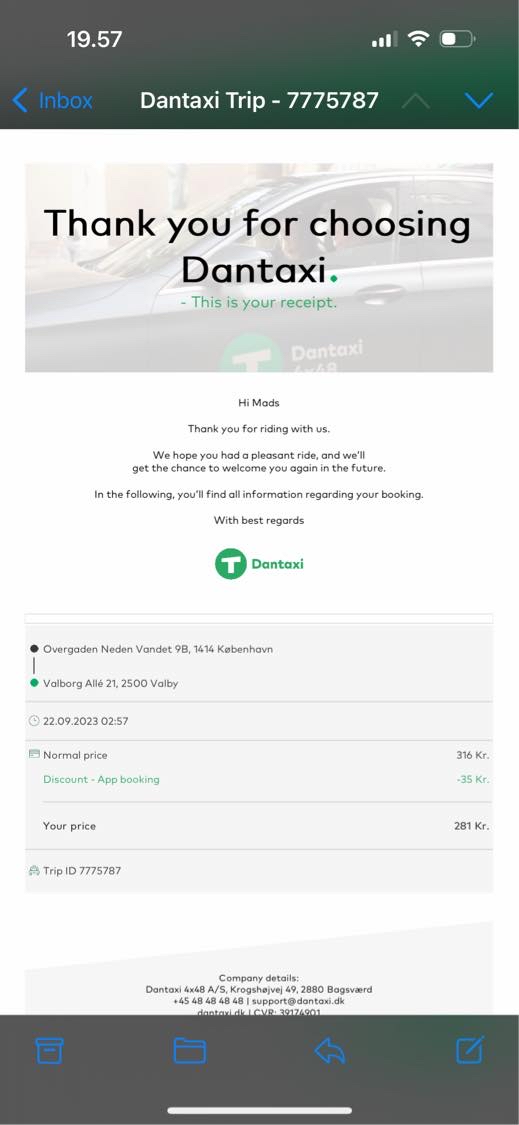Tap the Wi-Fi status icon
519x1125 pixels.
click(418, 39)
